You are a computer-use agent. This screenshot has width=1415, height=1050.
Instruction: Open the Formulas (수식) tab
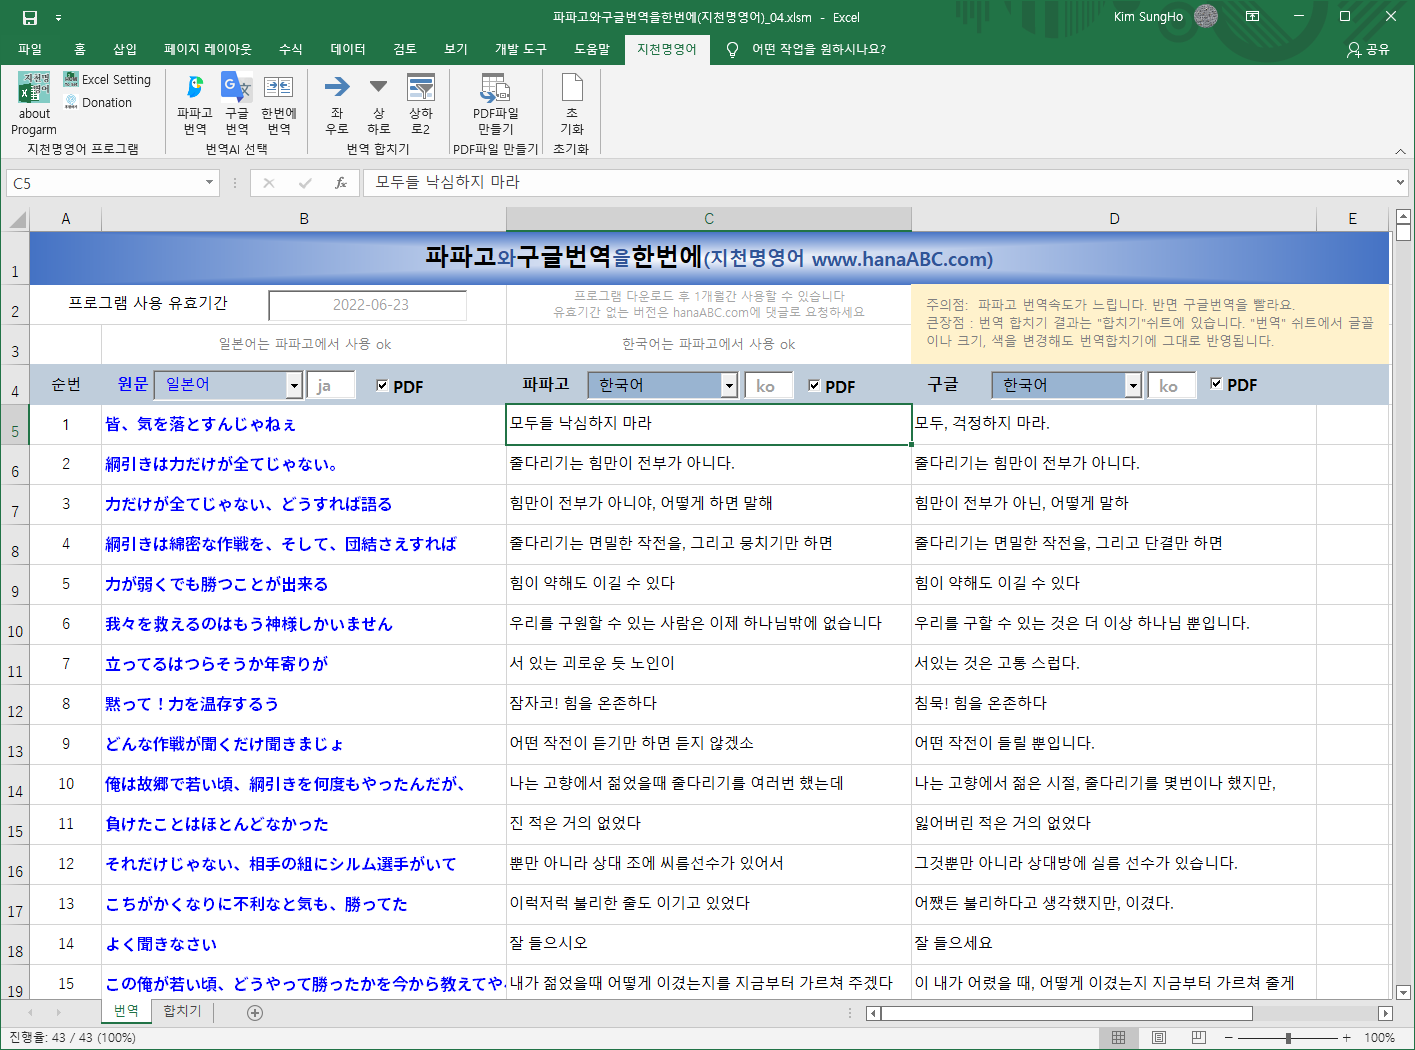click(x=290, y=49)
